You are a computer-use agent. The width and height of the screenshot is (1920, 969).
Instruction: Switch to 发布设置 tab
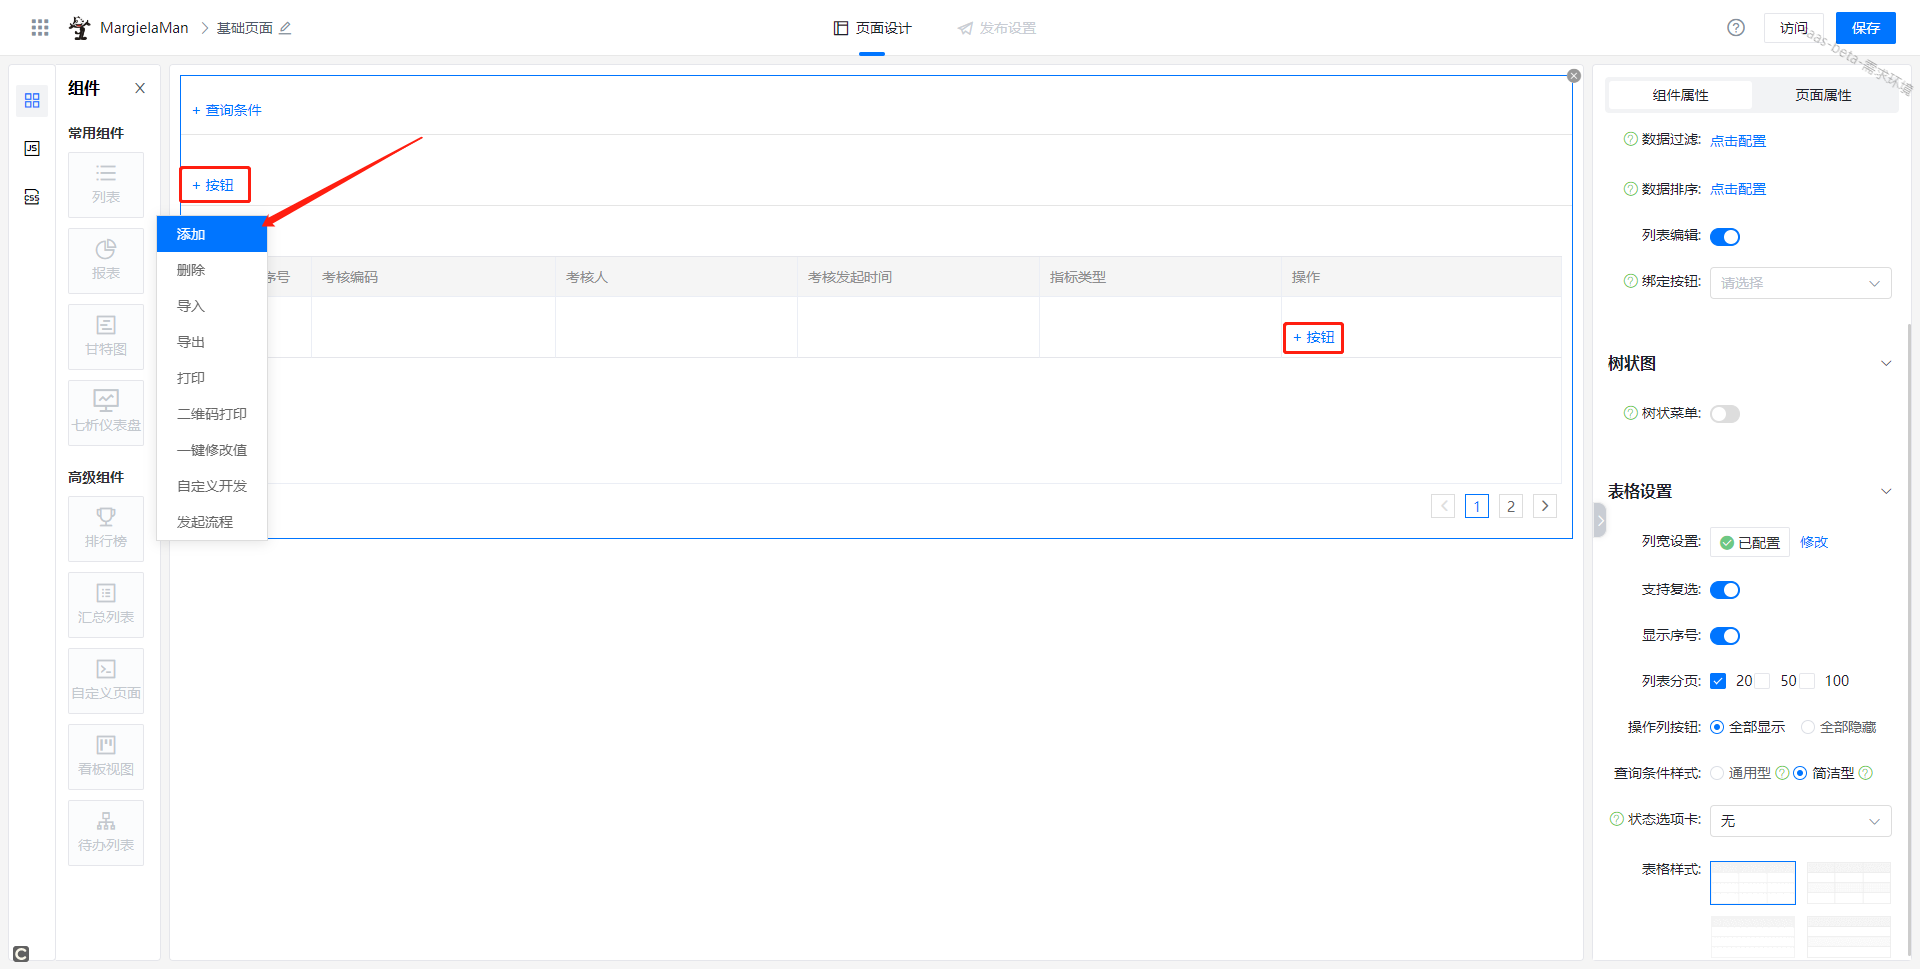coord(996,28)
